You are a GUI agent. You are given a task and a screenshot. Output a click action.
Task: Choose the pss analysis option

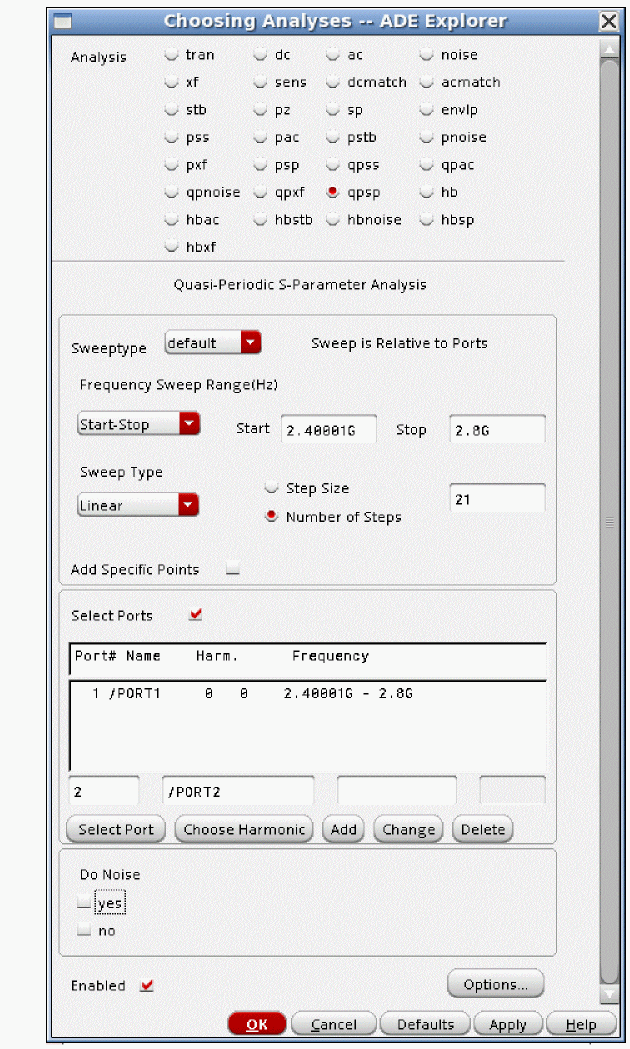pos(171,138)
